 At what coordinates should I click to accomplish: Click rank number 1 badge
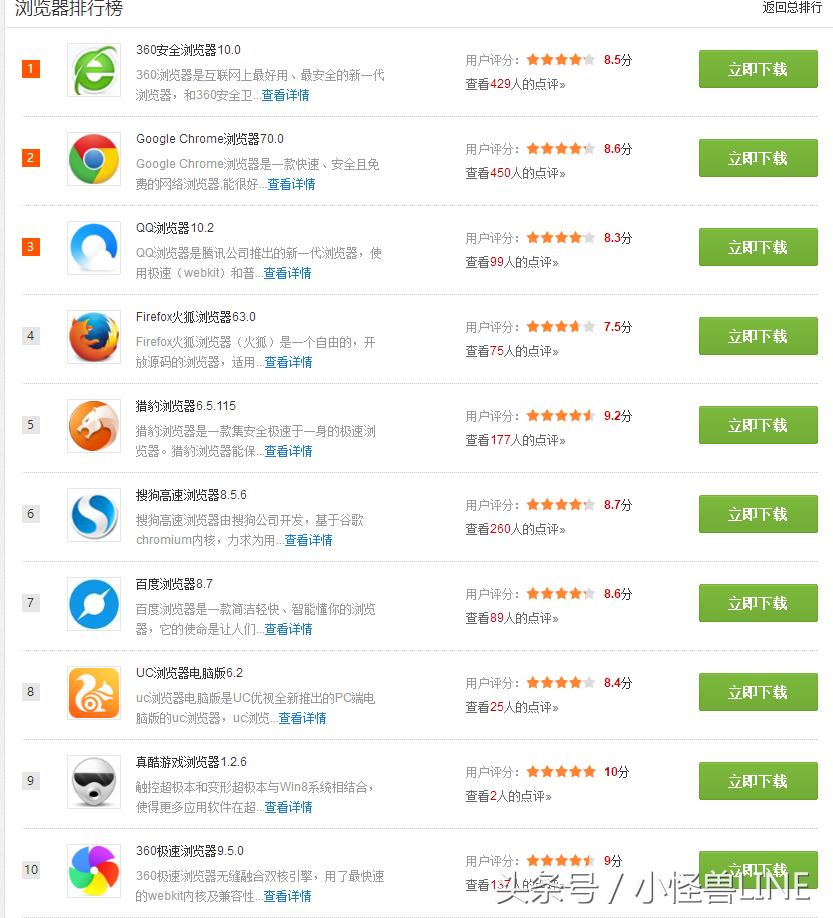[x=31, y=69]
